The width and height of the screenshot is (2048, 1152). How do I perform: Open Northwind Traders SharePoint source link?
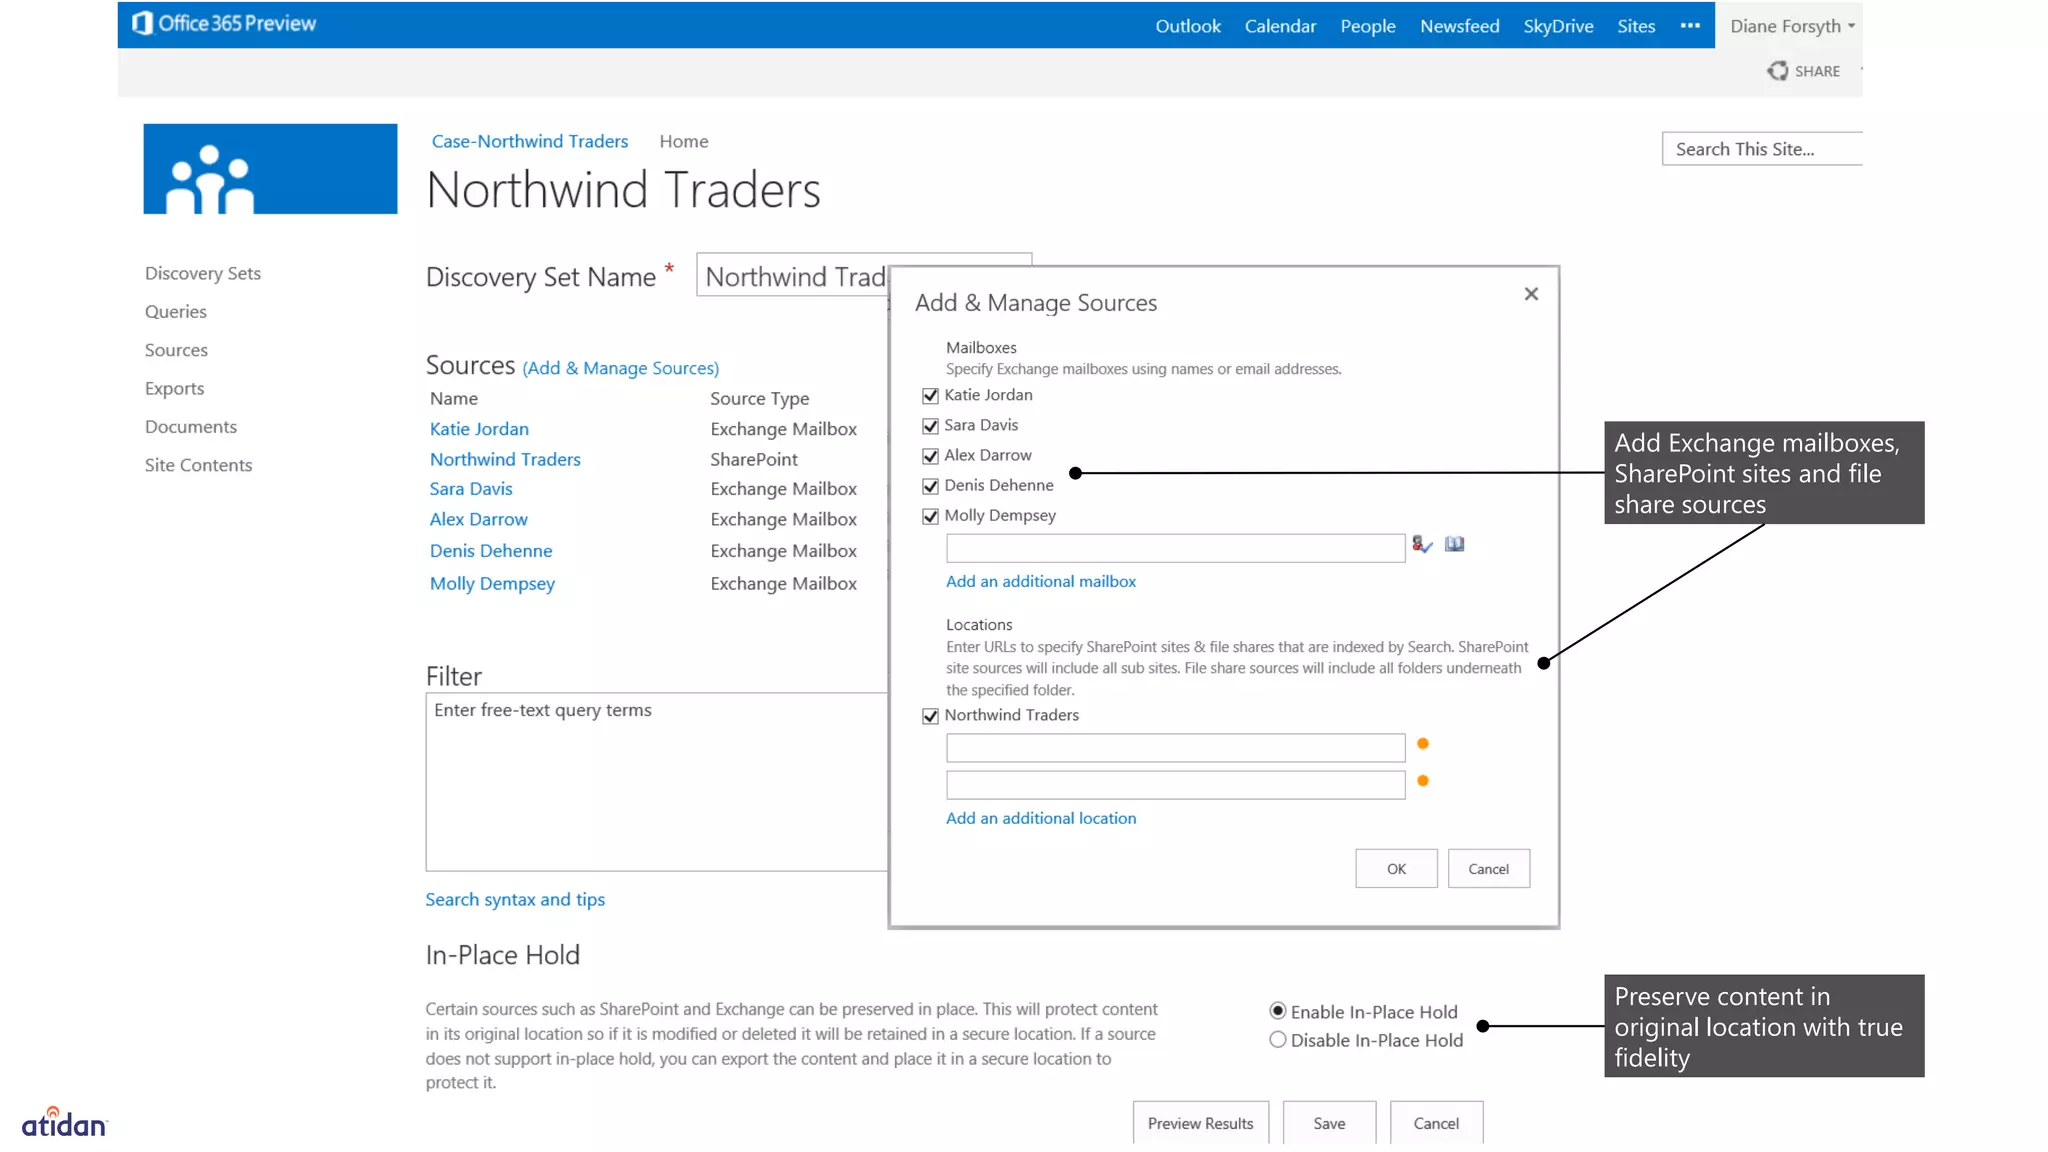tap(505, 459)
